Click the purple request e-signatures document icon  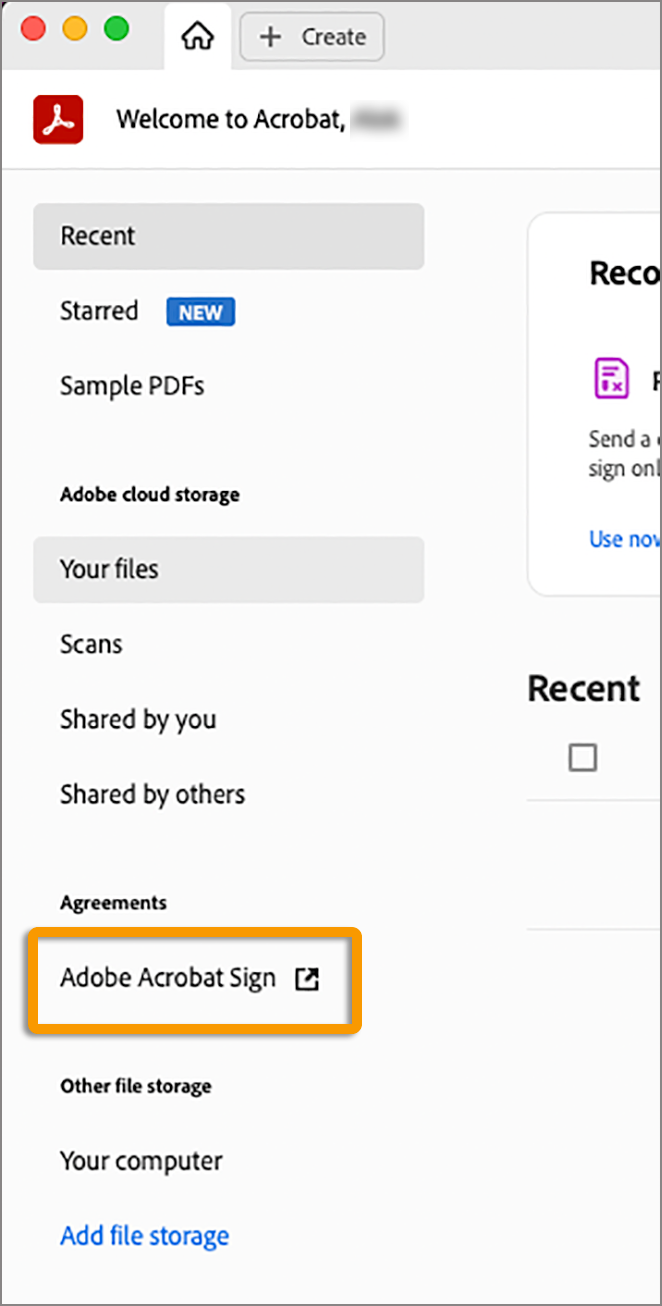tap(611, 378)
